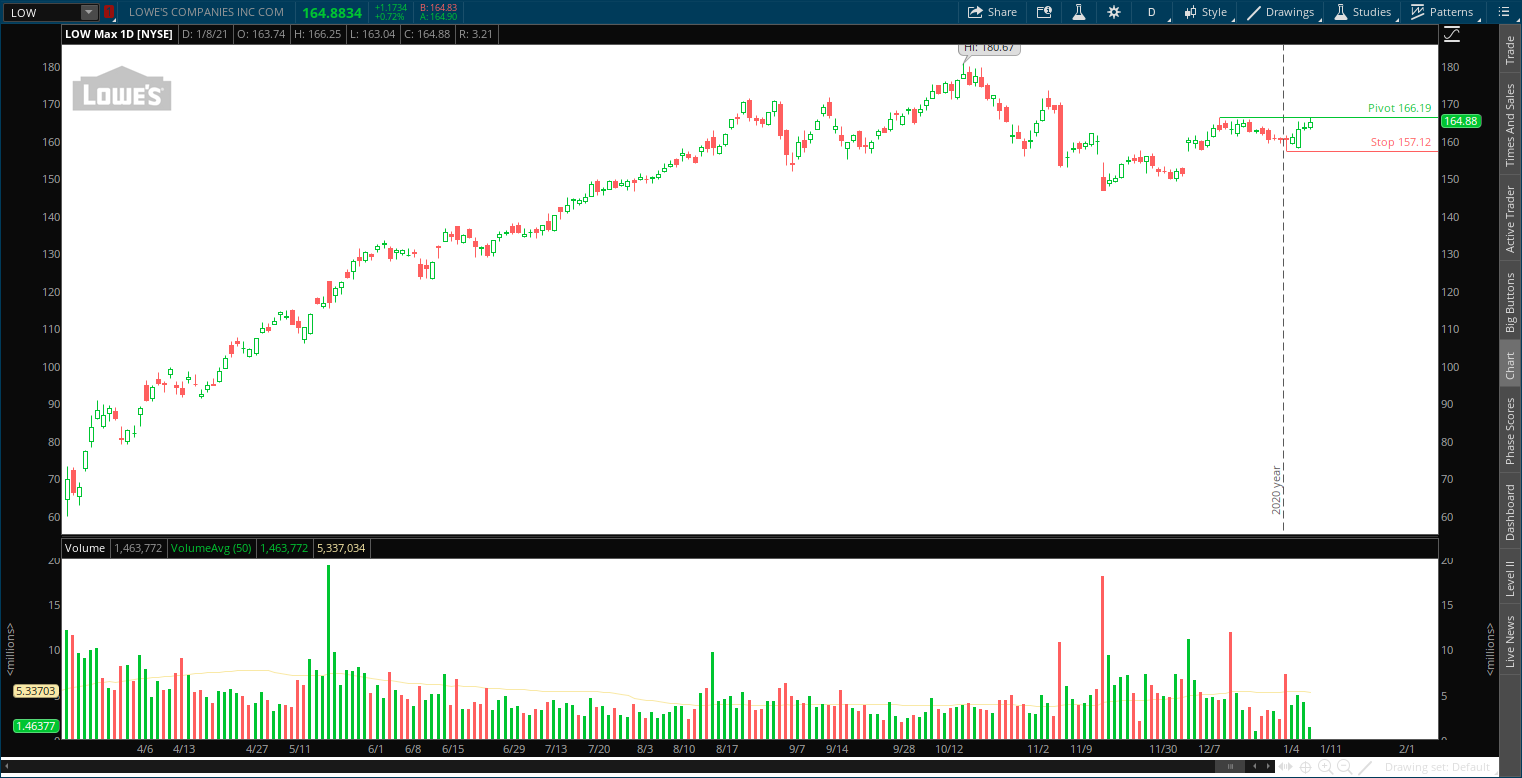Click the LOWE'S COMPANIES INC COM name
Viewport: 1522px width, 778px height.
pos(206,12)
